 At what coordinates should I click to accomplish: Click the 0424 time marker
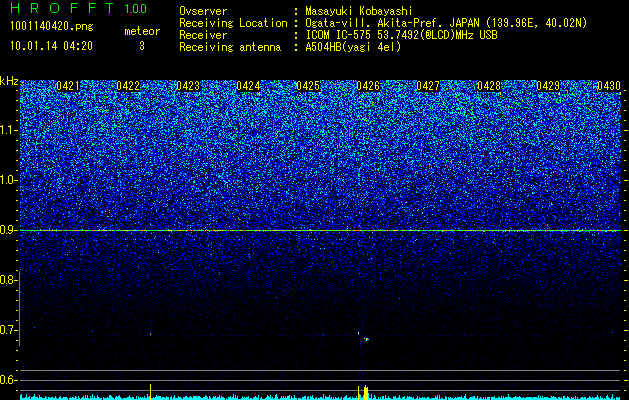coord(248,86)
